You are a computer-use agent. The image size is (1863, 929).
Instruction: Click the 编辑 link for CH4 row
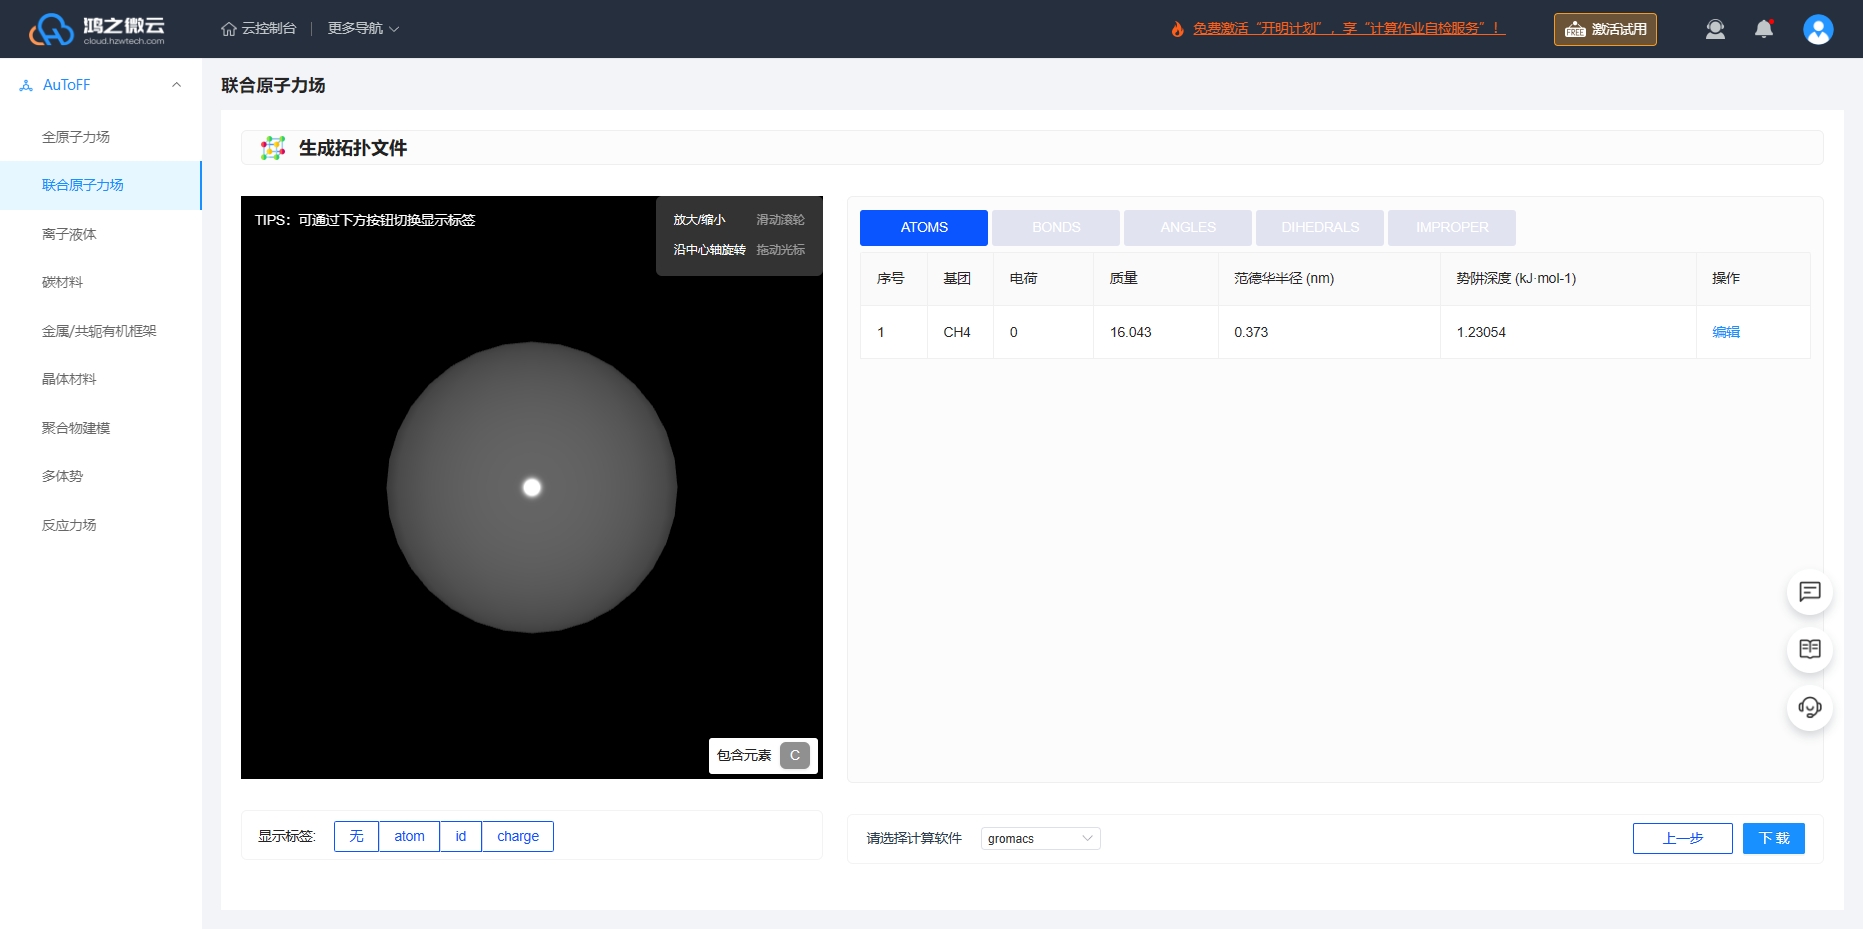(x=1726, y=332)
